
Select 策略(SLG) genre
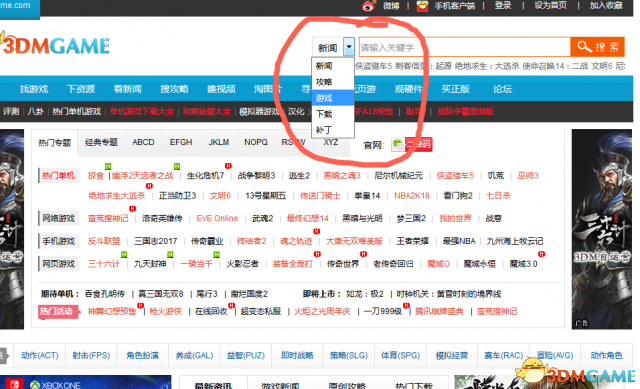tap(349, 355)
